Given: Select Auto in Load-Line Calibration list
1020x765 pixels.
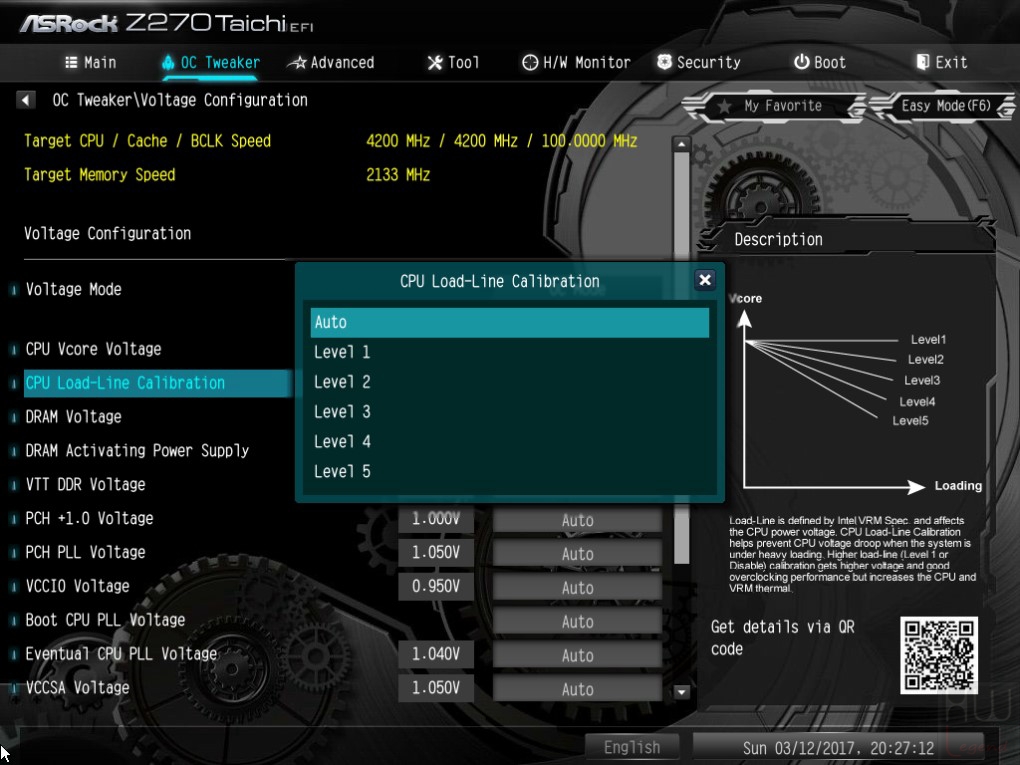Looking at the screenshot, I should click(x=509, y=323).
